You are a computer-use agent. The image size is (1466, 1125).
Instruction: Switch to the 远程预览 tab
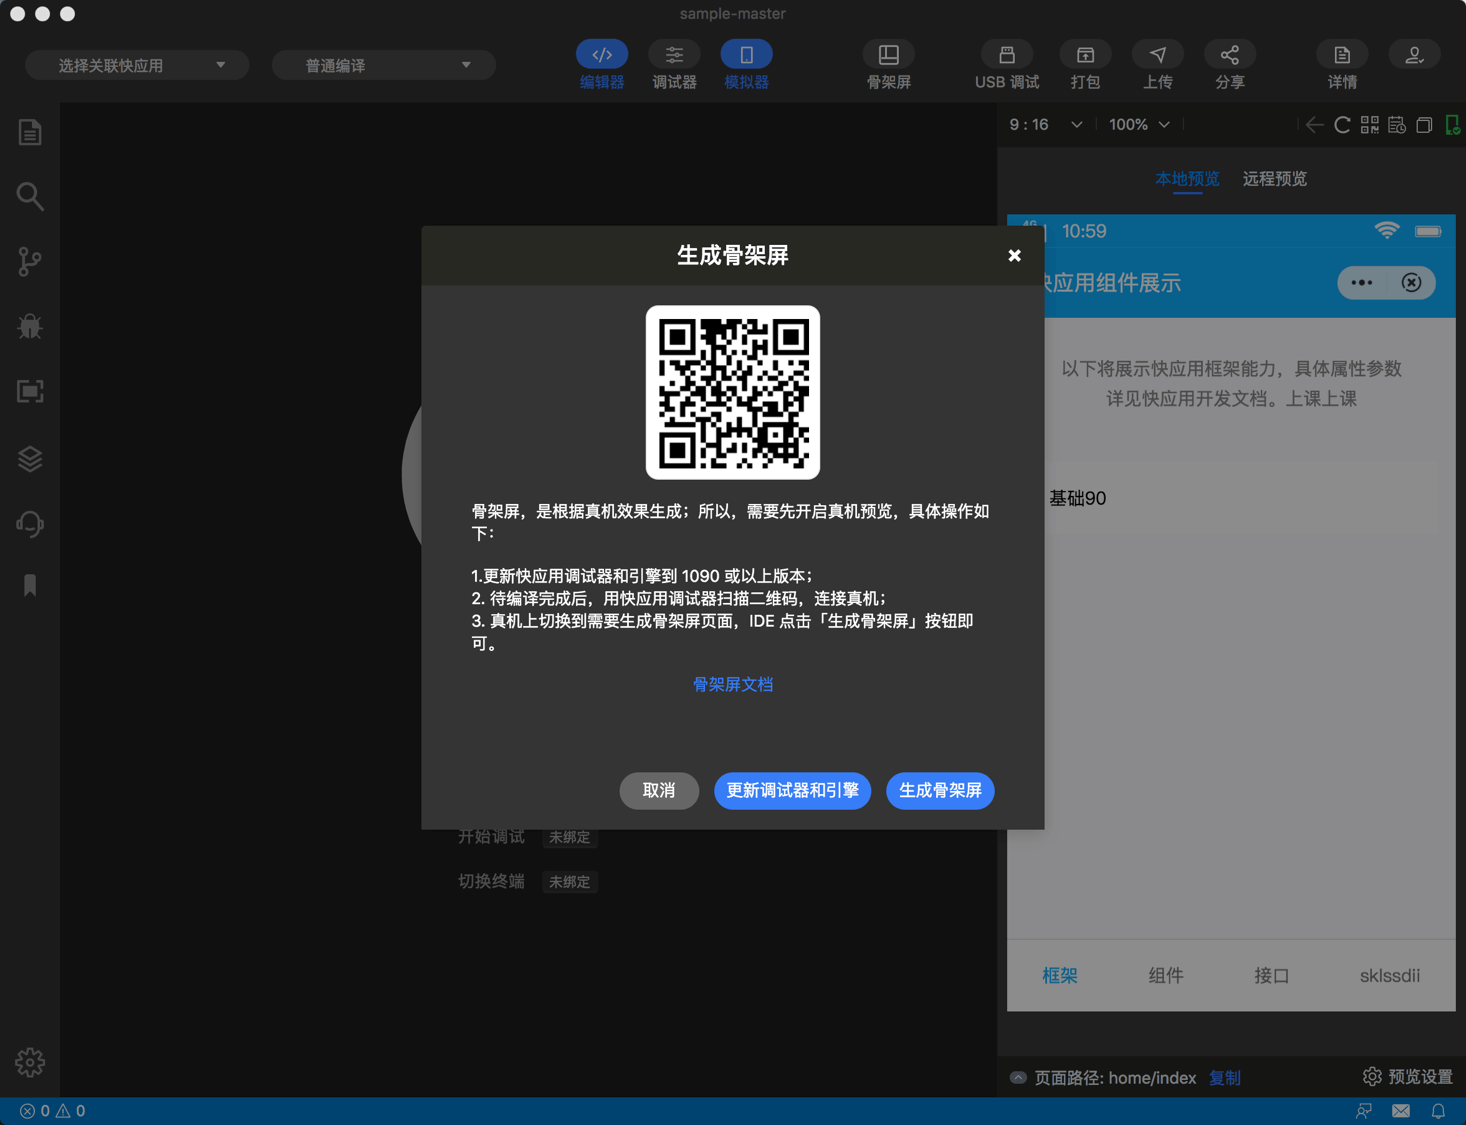[1274, 179]
